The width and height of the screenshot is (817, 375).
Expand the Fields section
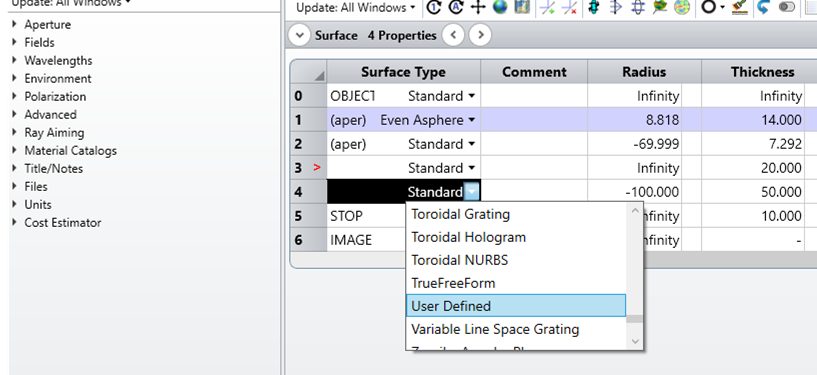click(14, 42)
